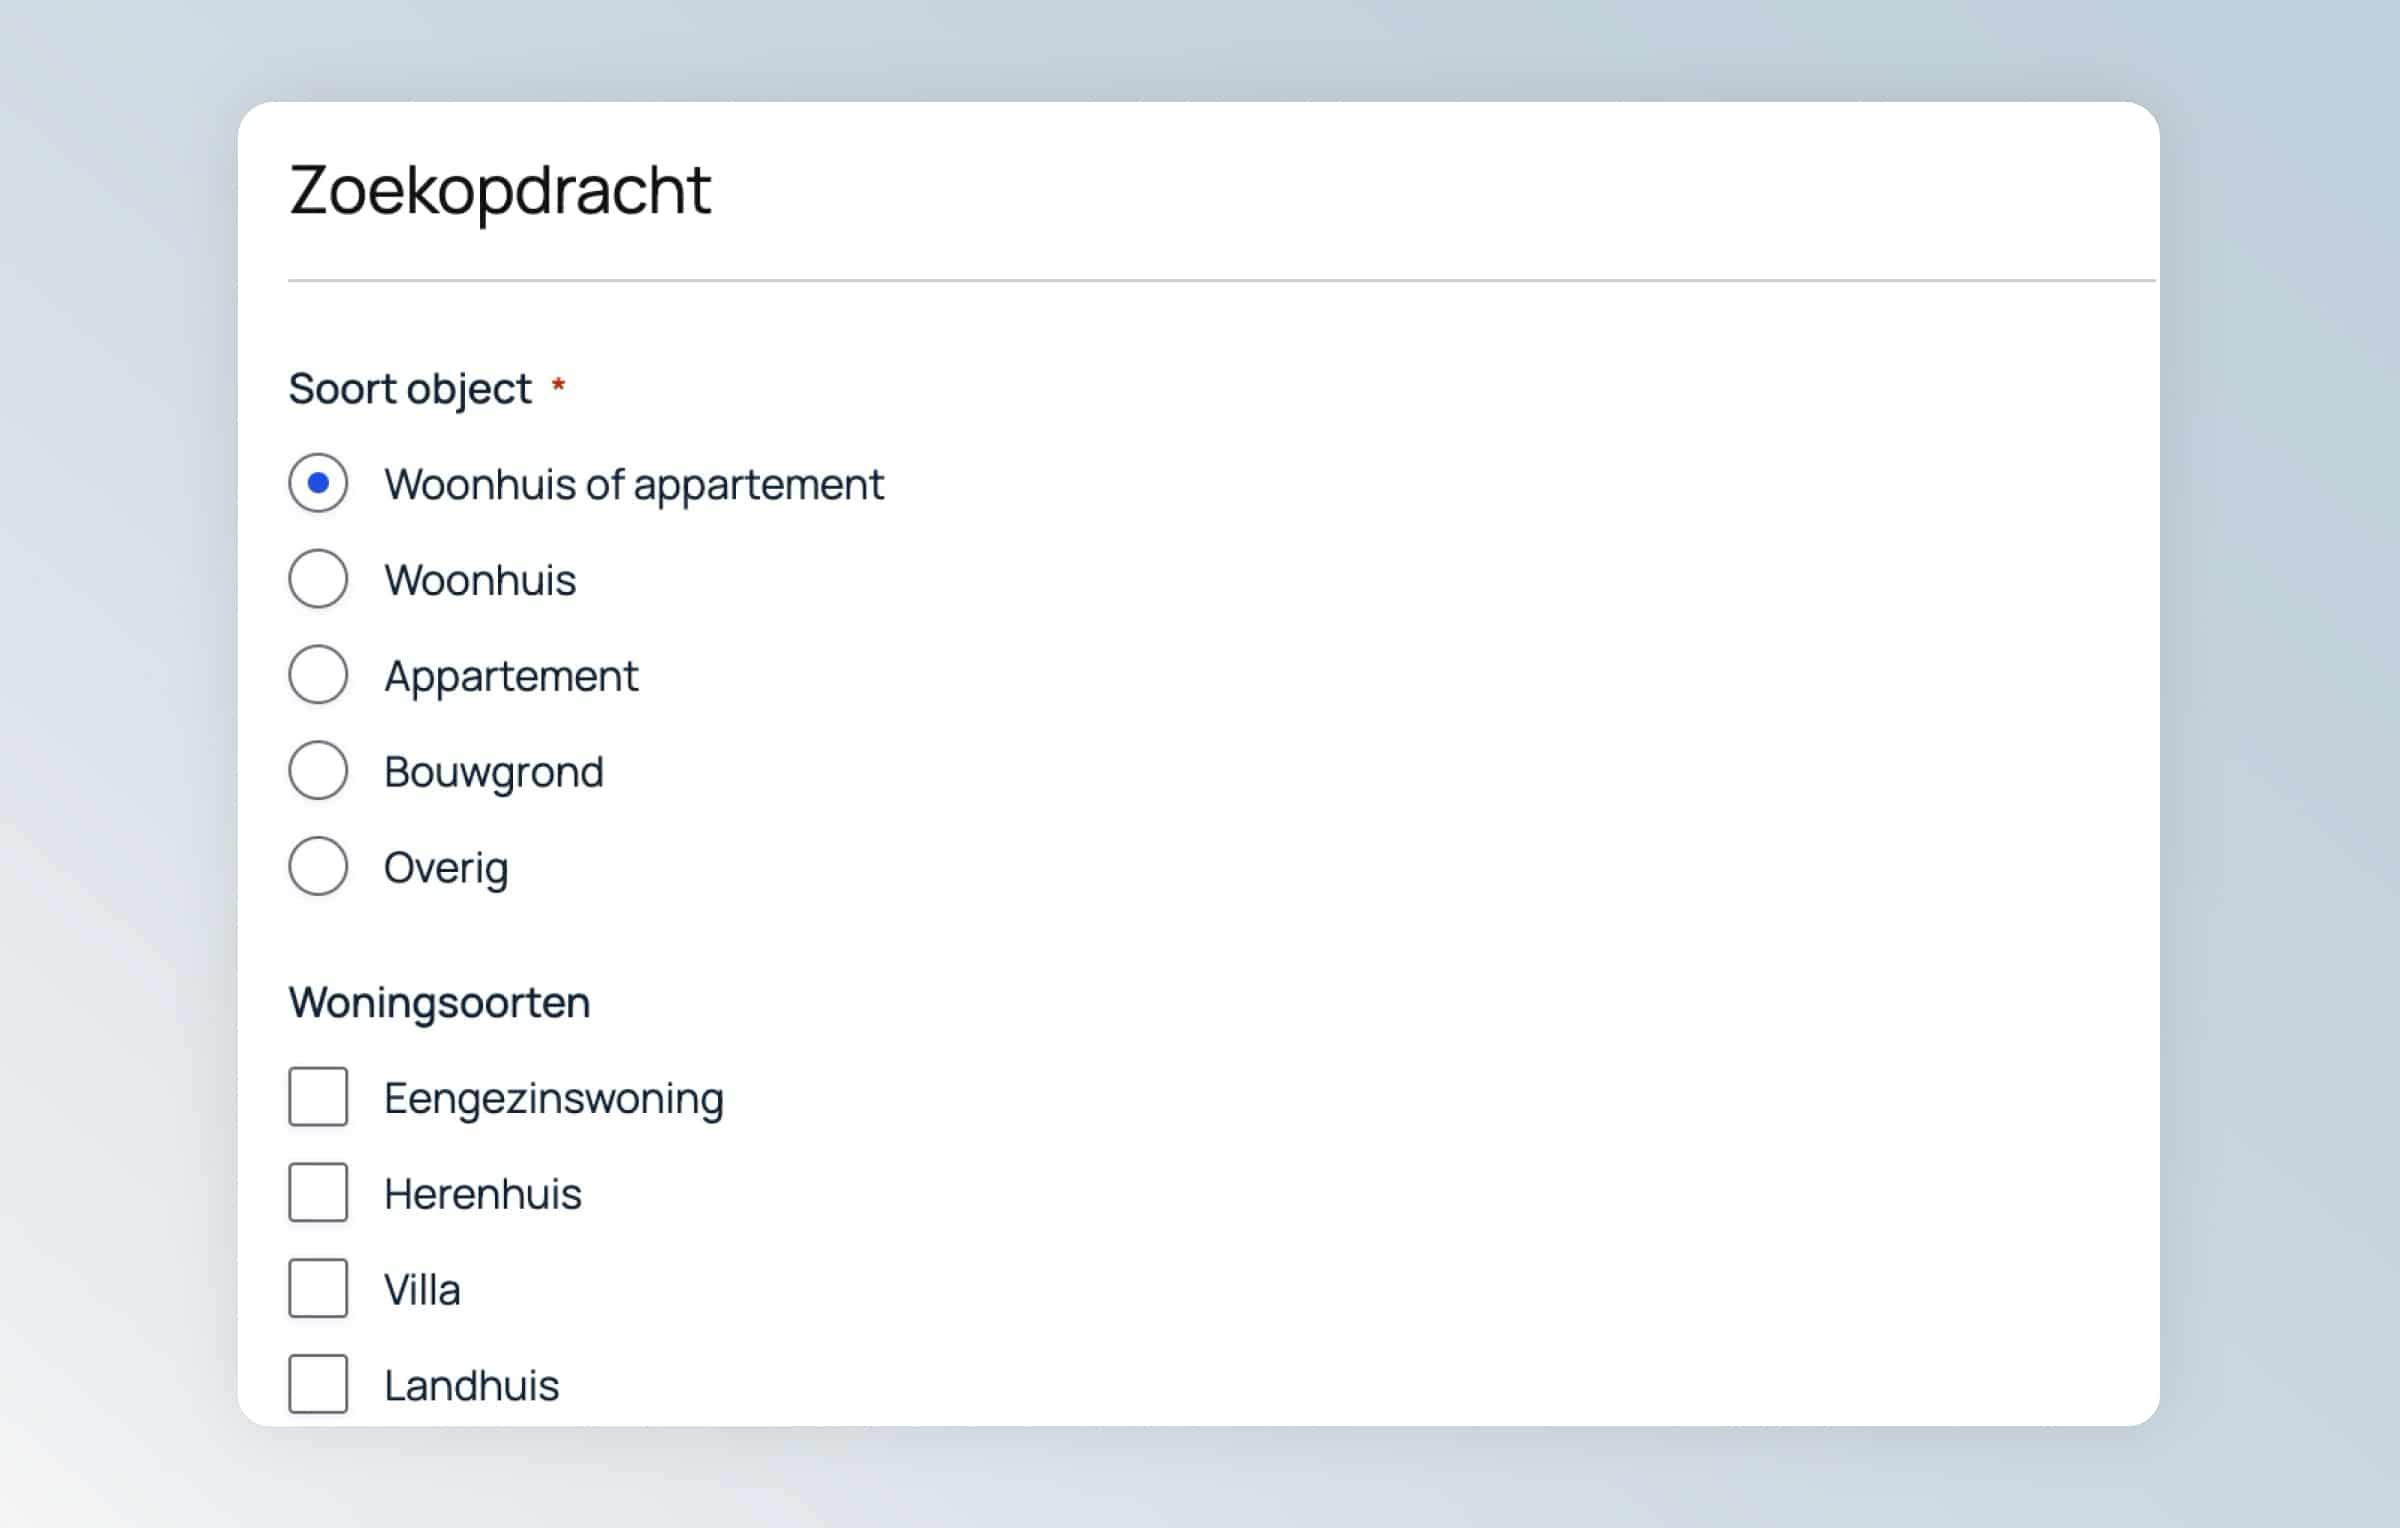This screenshot has height=1528, width=2400.
Task: Click the 'Zoekopdracht' form heading
Action: [500, 190]
